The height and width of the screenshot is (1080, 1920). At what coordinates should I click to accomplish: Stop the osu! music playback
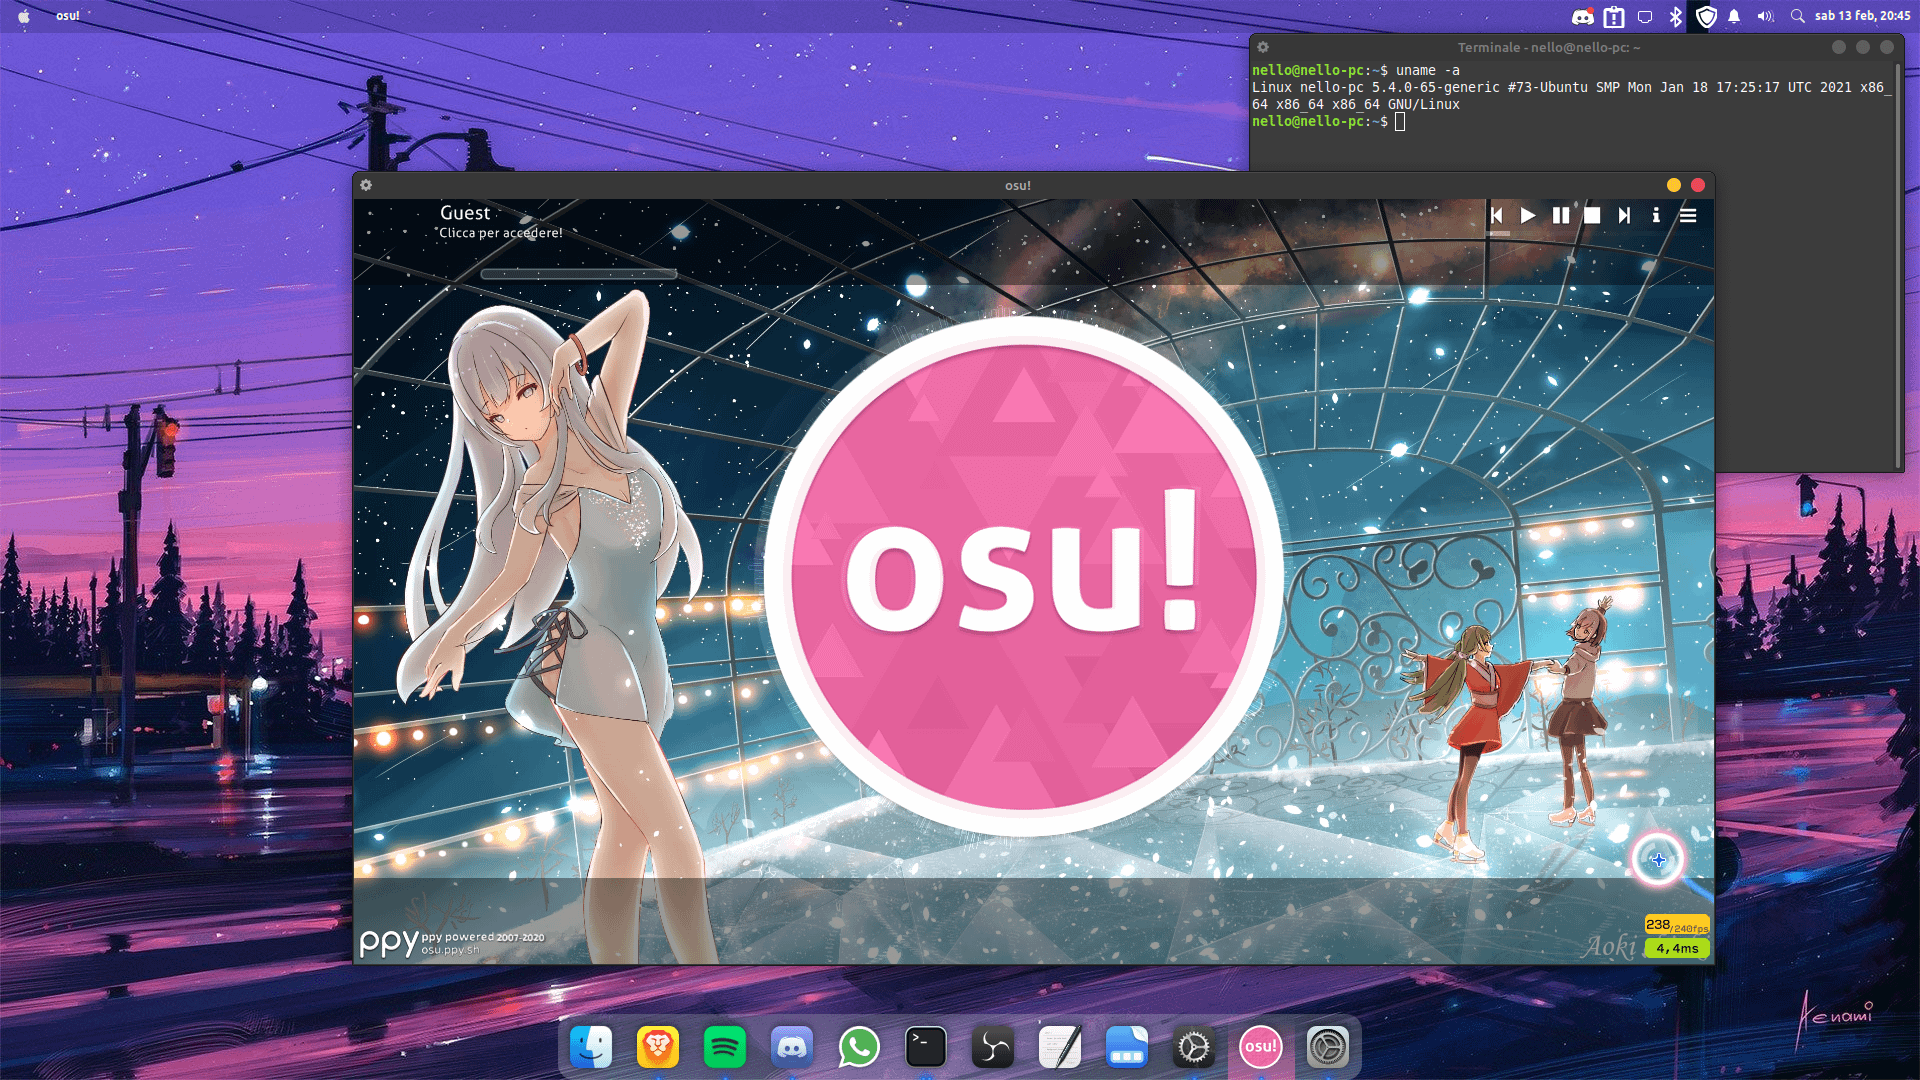[1592, 215]
